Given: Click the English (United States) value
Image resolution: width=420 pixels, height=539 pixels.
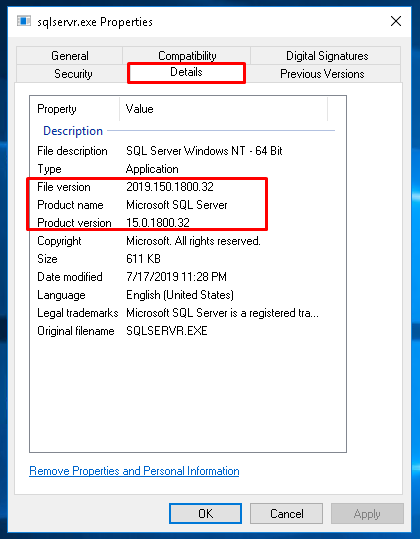Looking at the screenshot, I should pos(180,295).
